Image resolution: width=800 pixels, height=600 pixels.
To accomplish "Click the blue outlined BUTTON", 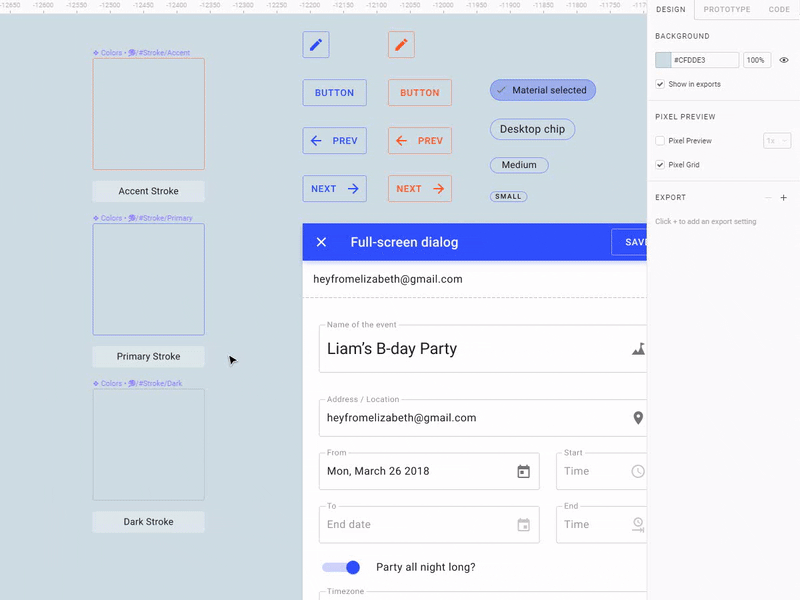I will tap(334, 93).
